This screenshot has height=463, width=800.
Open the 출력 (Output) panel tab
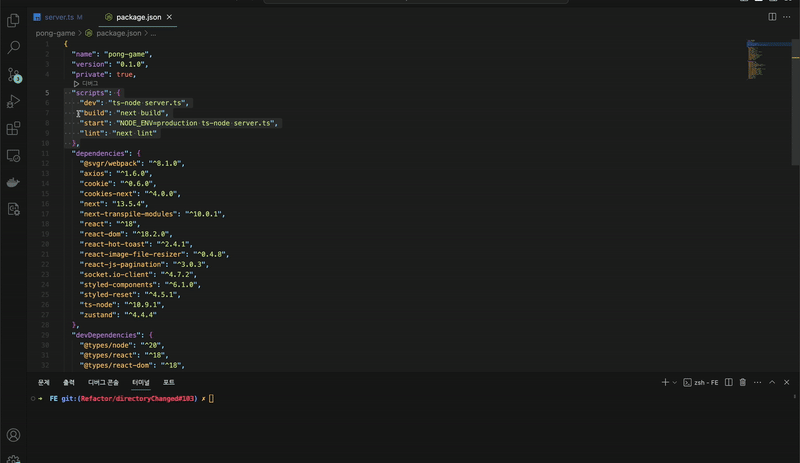(69, 382)
